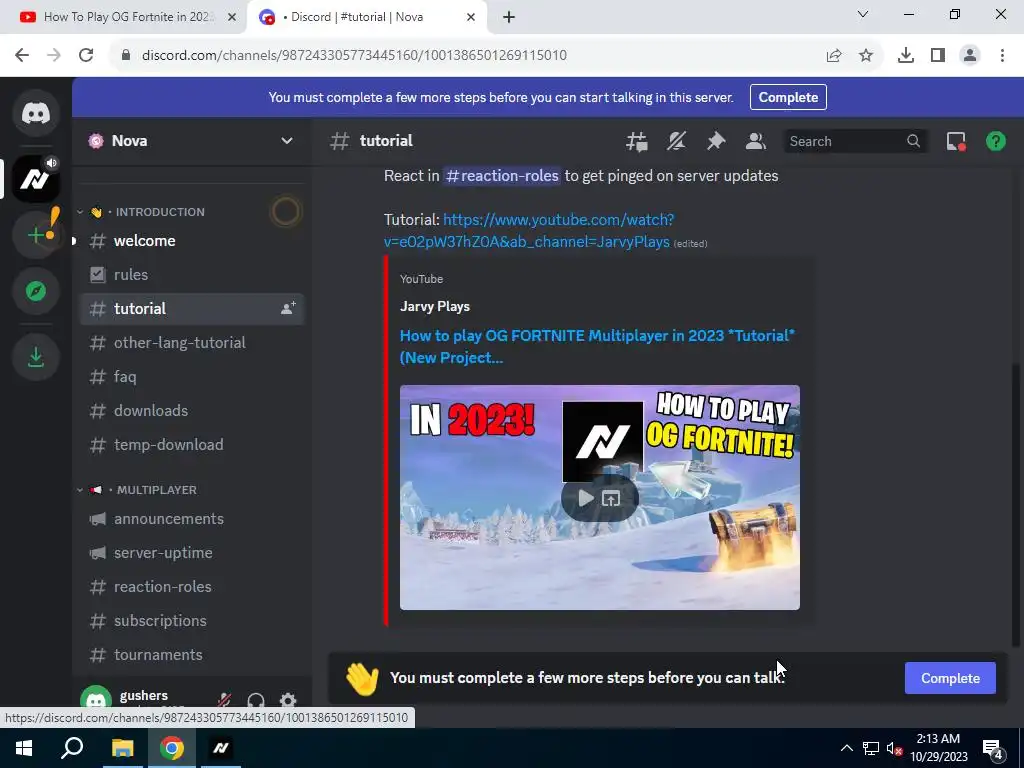This screenshot has height=768, width=1024.
Task: Open the announcements channel
Action: [192, 519]
